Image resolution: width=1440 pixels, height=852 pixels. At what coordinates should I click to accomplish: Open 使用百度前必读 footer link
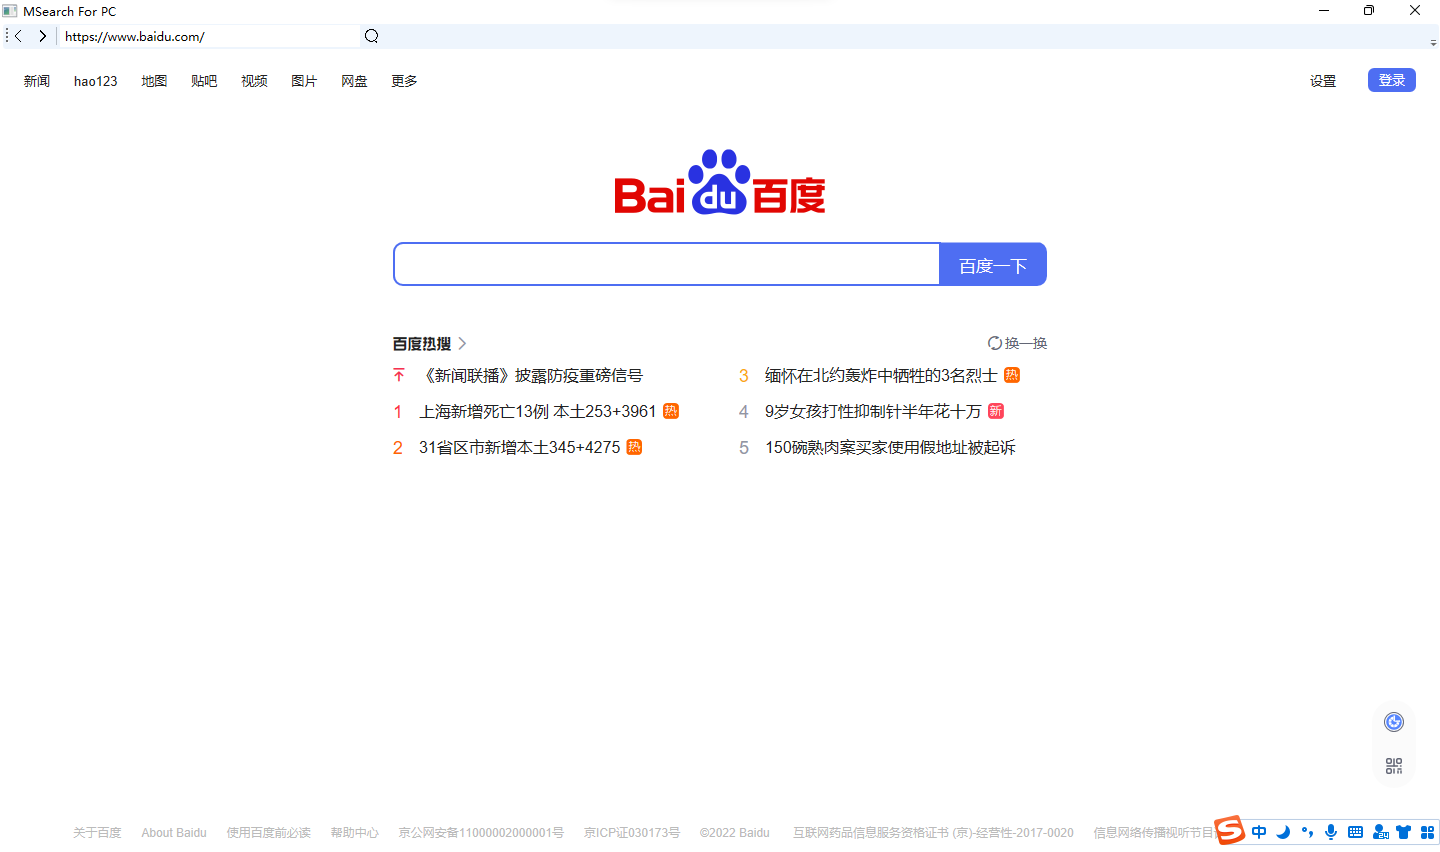[269, 832]
